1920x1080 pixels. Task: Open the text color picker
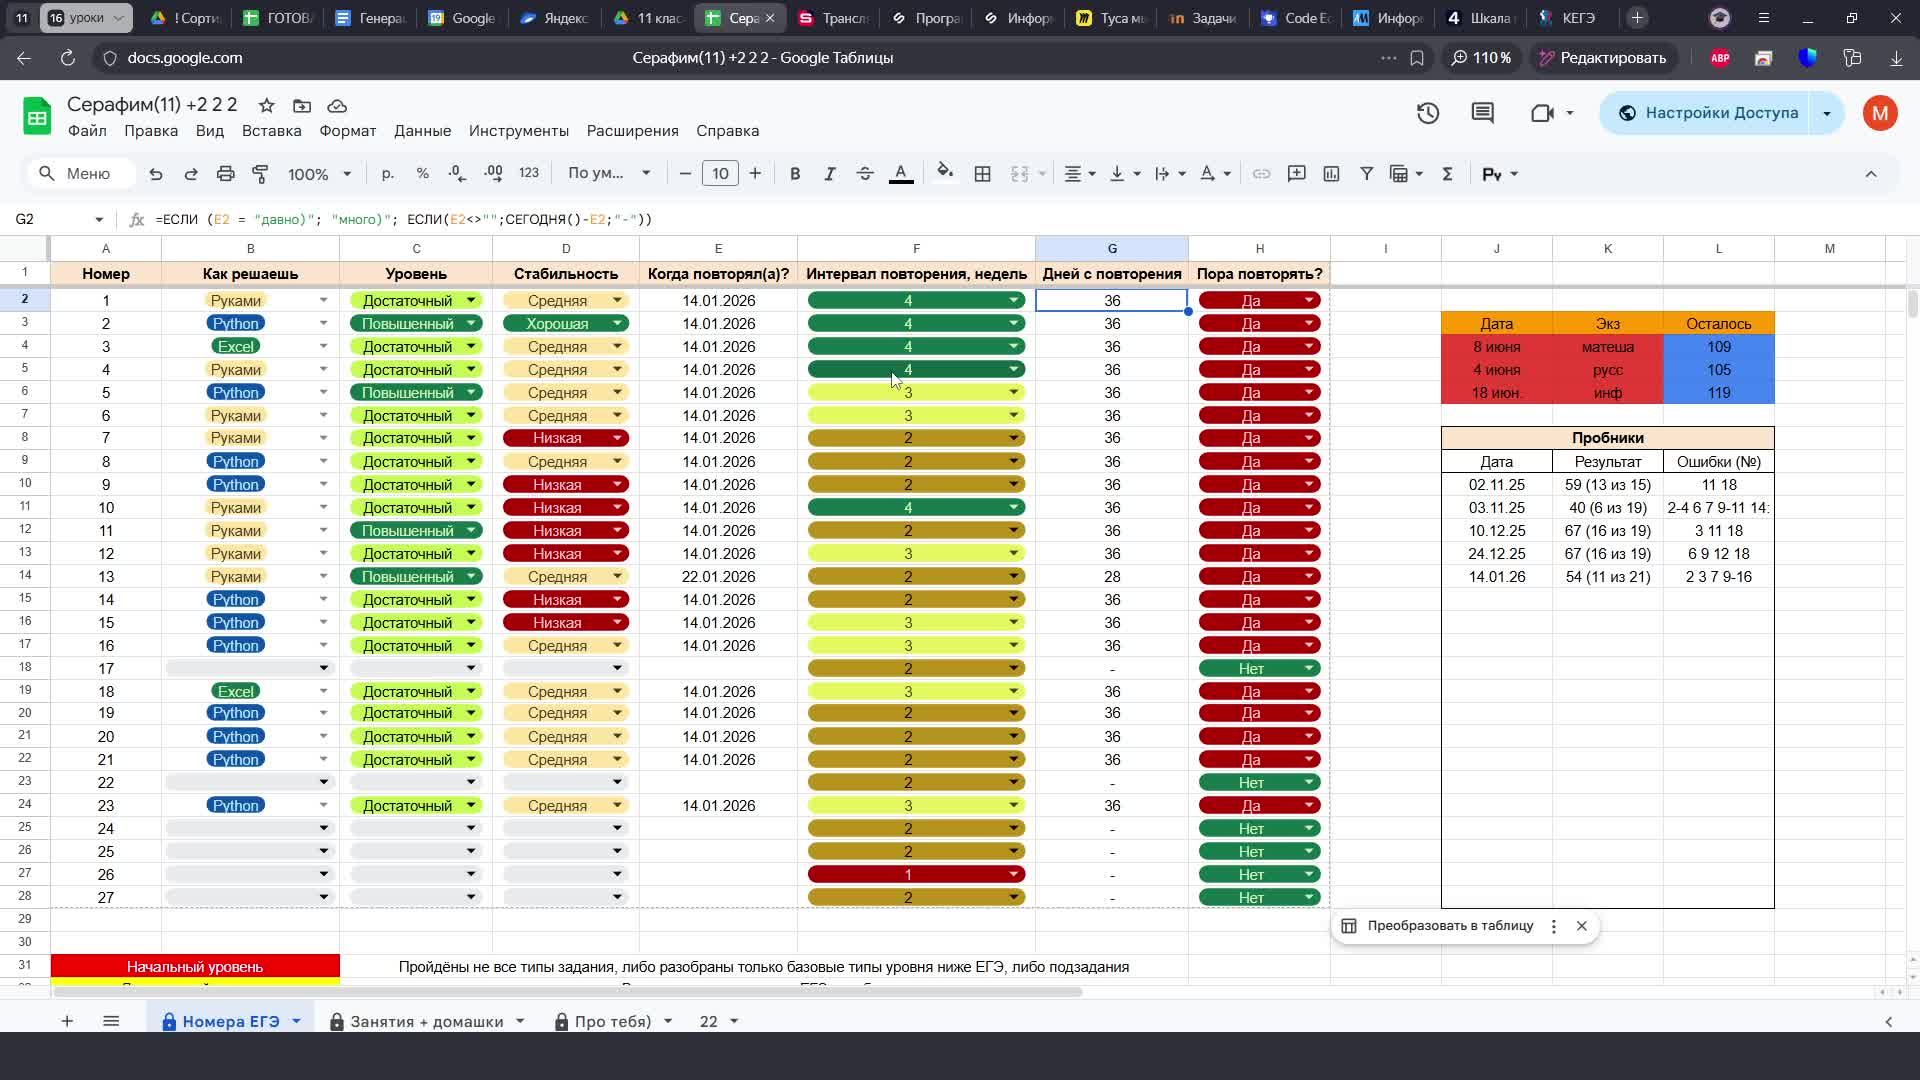[x=900, y=174]
